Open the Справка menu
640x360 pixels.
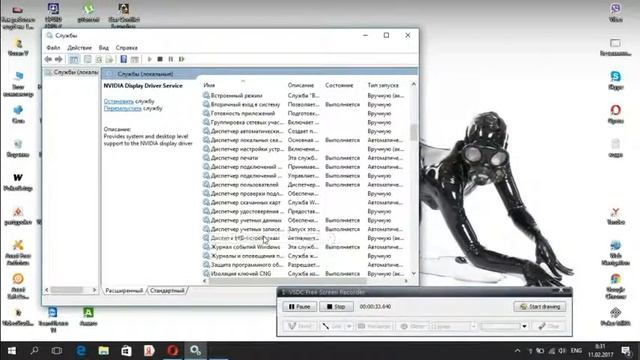tap(127, 48)
